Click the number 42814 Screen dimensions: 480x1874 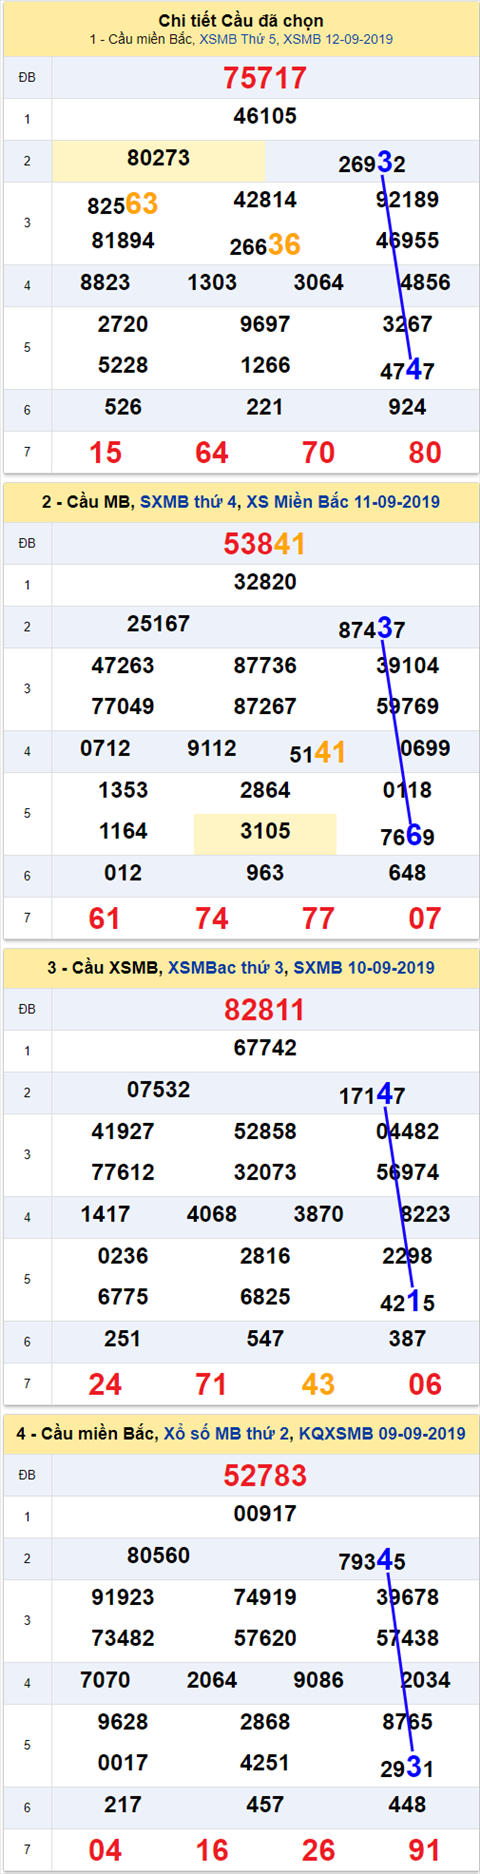(x=265, y=200)
